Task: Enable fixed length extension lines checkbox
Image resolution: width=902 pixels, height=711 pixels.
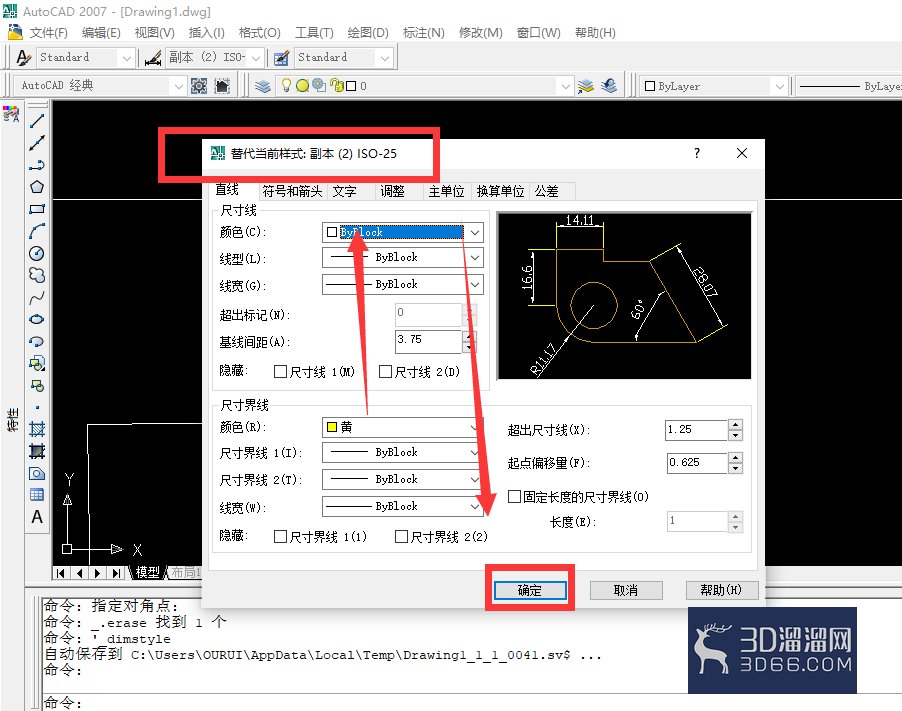Action: click(x=514, y=496)
